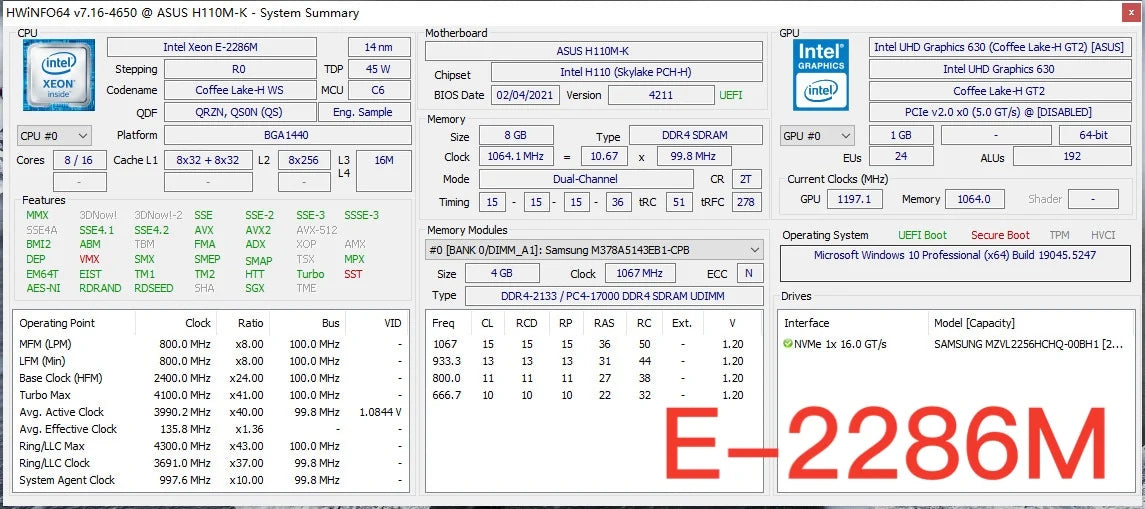Click the L2 cache value 8x256
1145x509 pixels.
(x=304, y=160)
